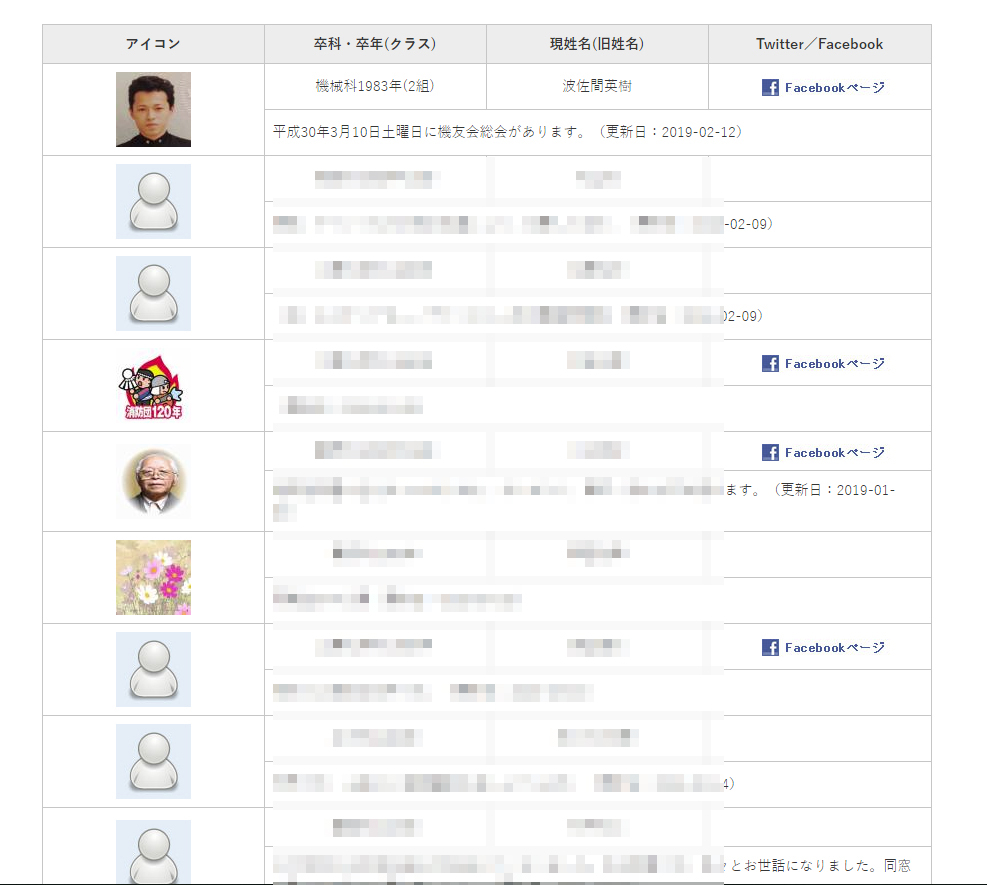Click the portrait photo of 波佐間英樹
Screen dimensions: 987x885
(x=153, y=110)
